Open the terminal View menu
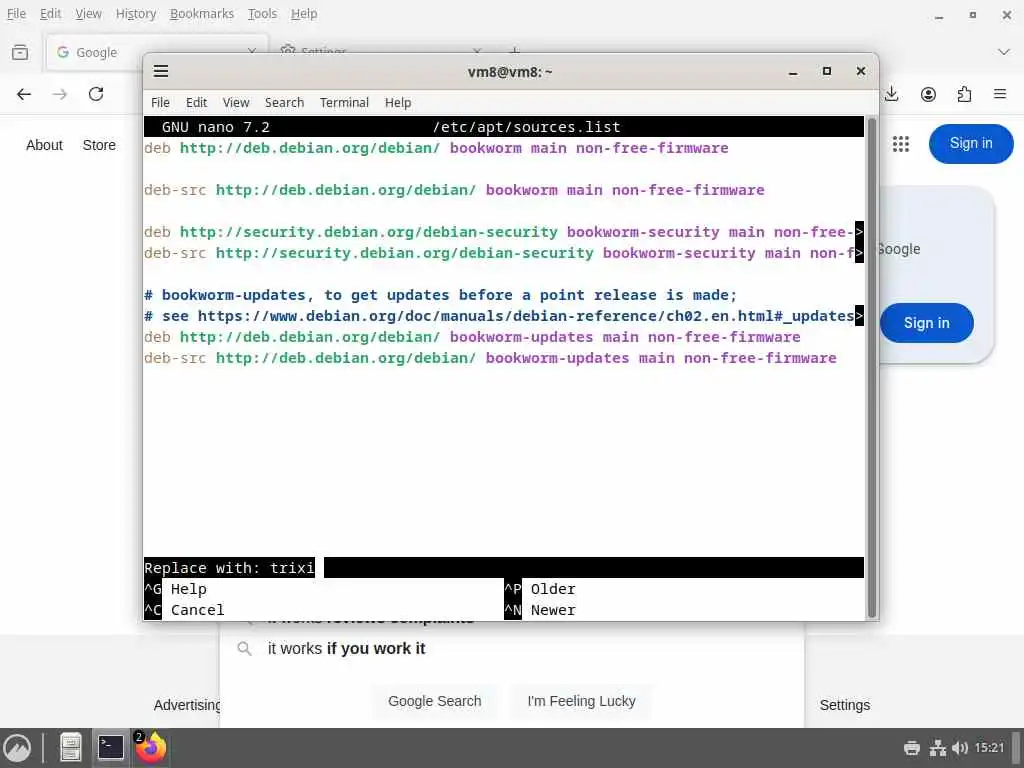 (x=236, y=103)
